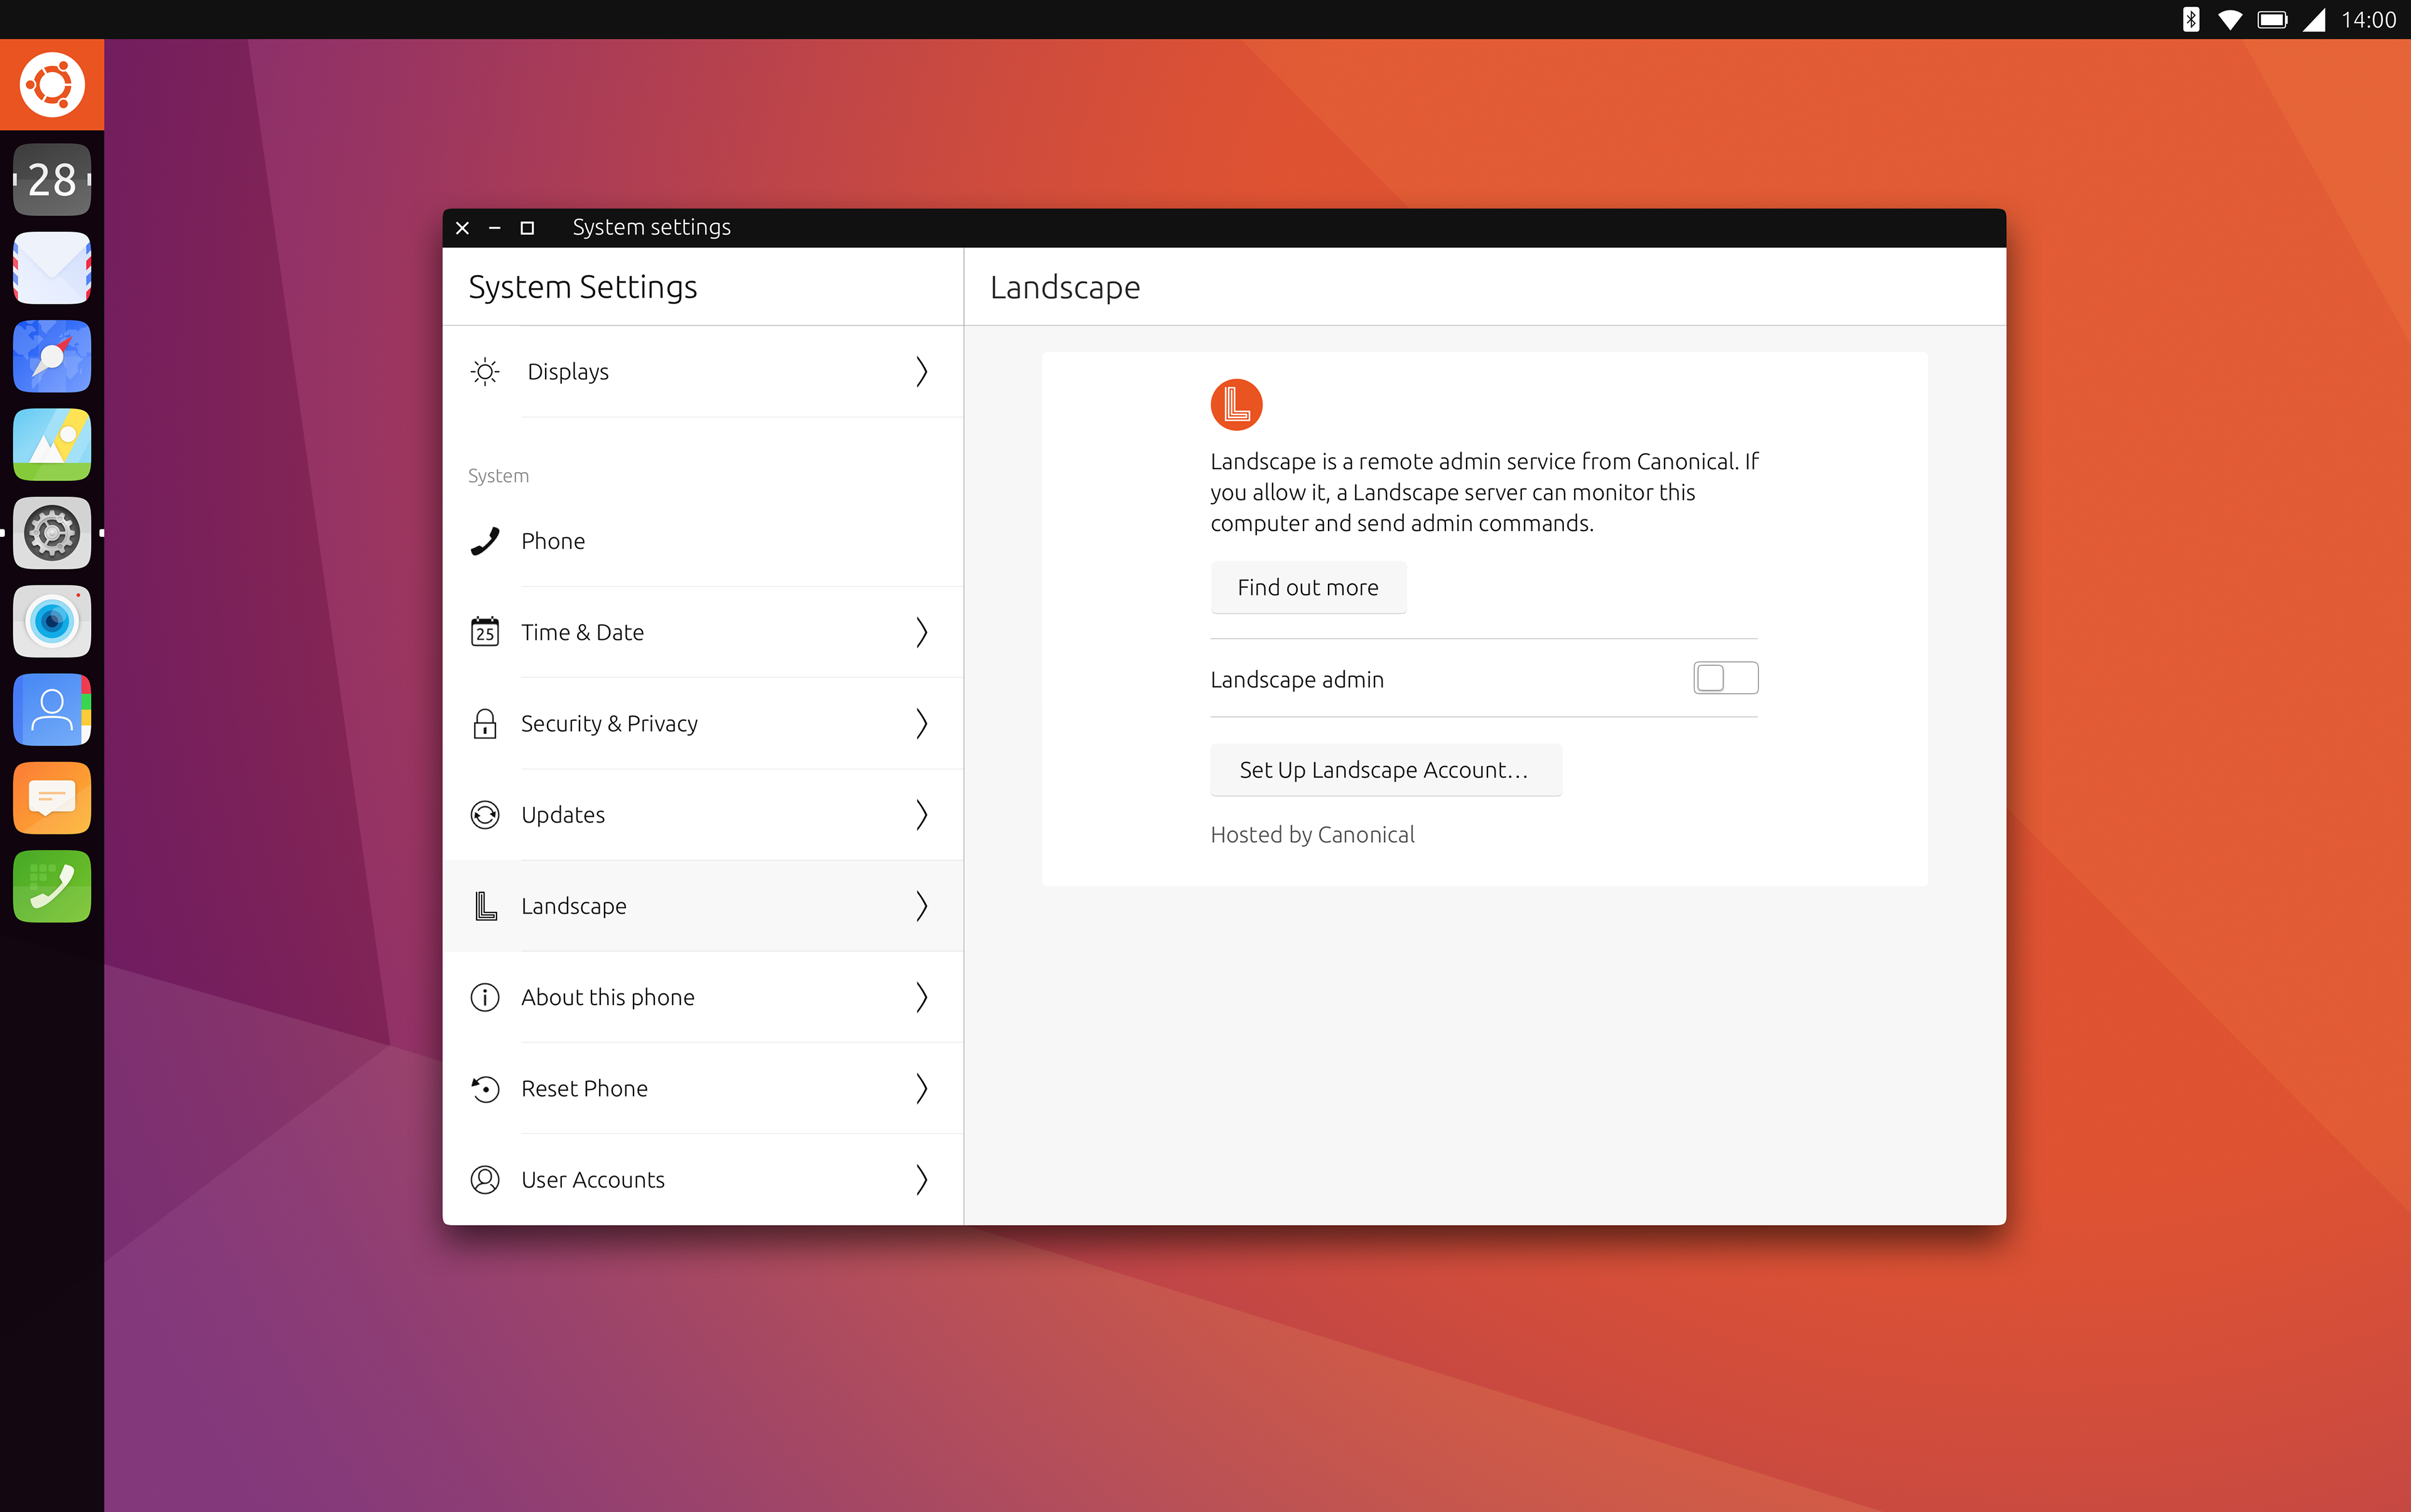Screen dimensions: 2411x1512
Task: Launch the green Phone dialer app
Action: (52, 886)
